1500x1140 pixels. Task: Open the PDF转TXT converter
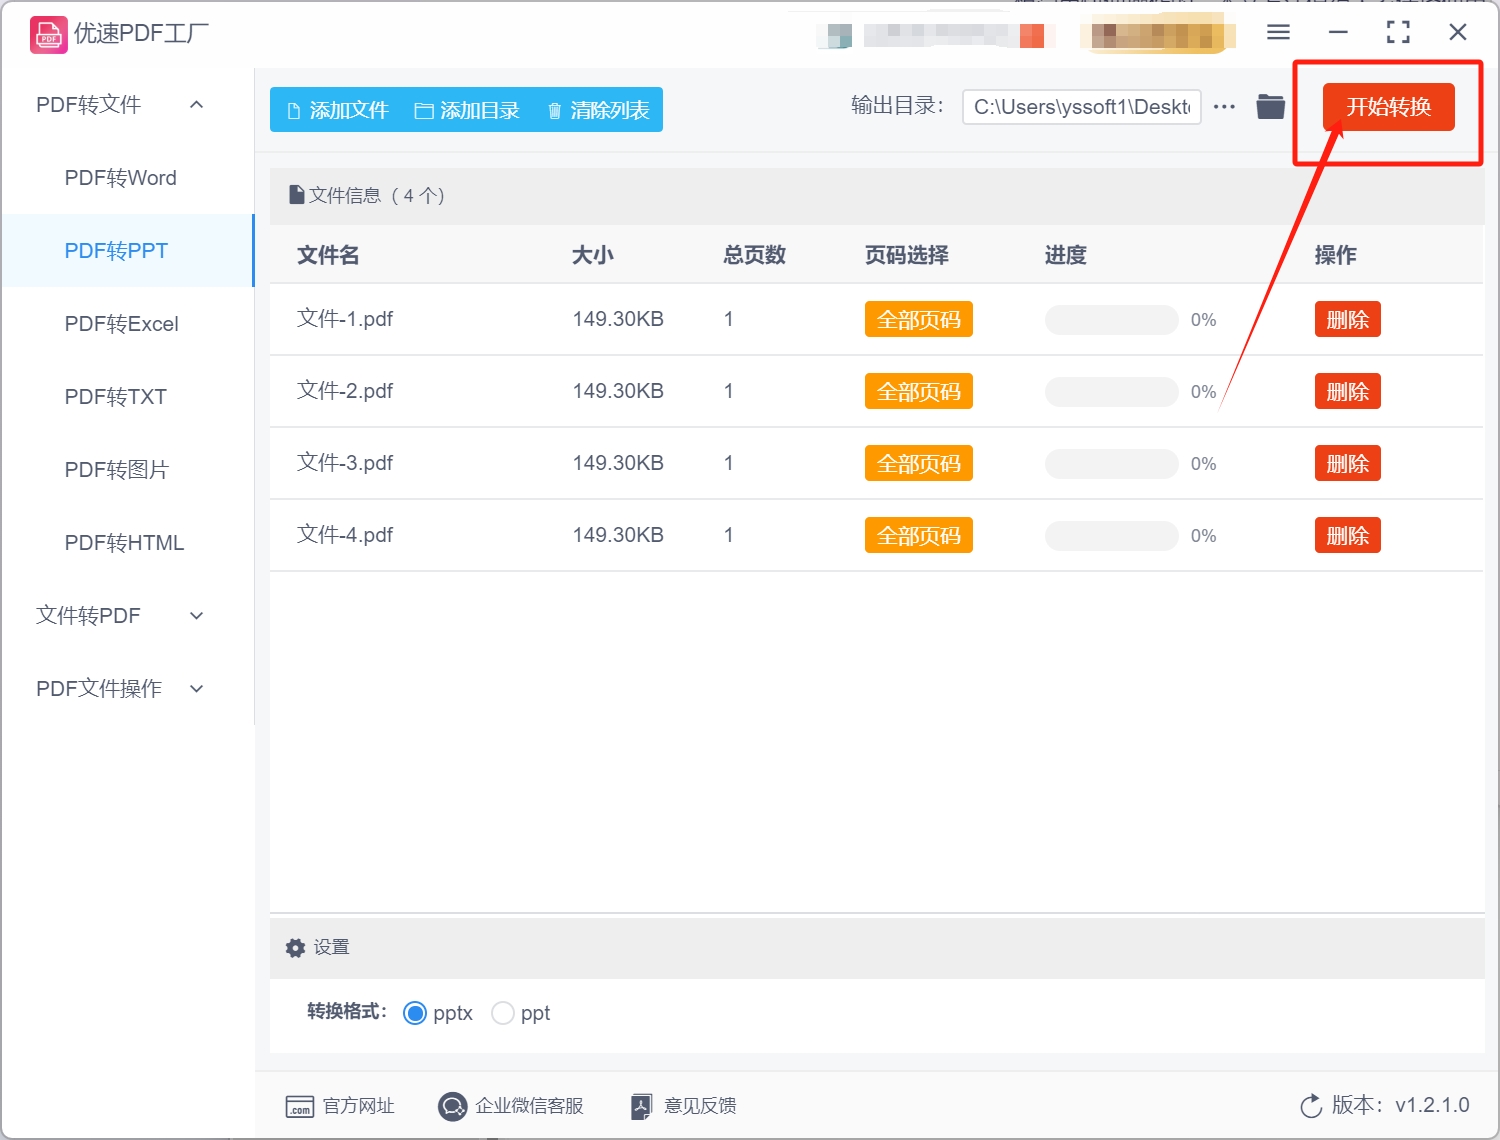pyautogui.click(x=128, y=397)
